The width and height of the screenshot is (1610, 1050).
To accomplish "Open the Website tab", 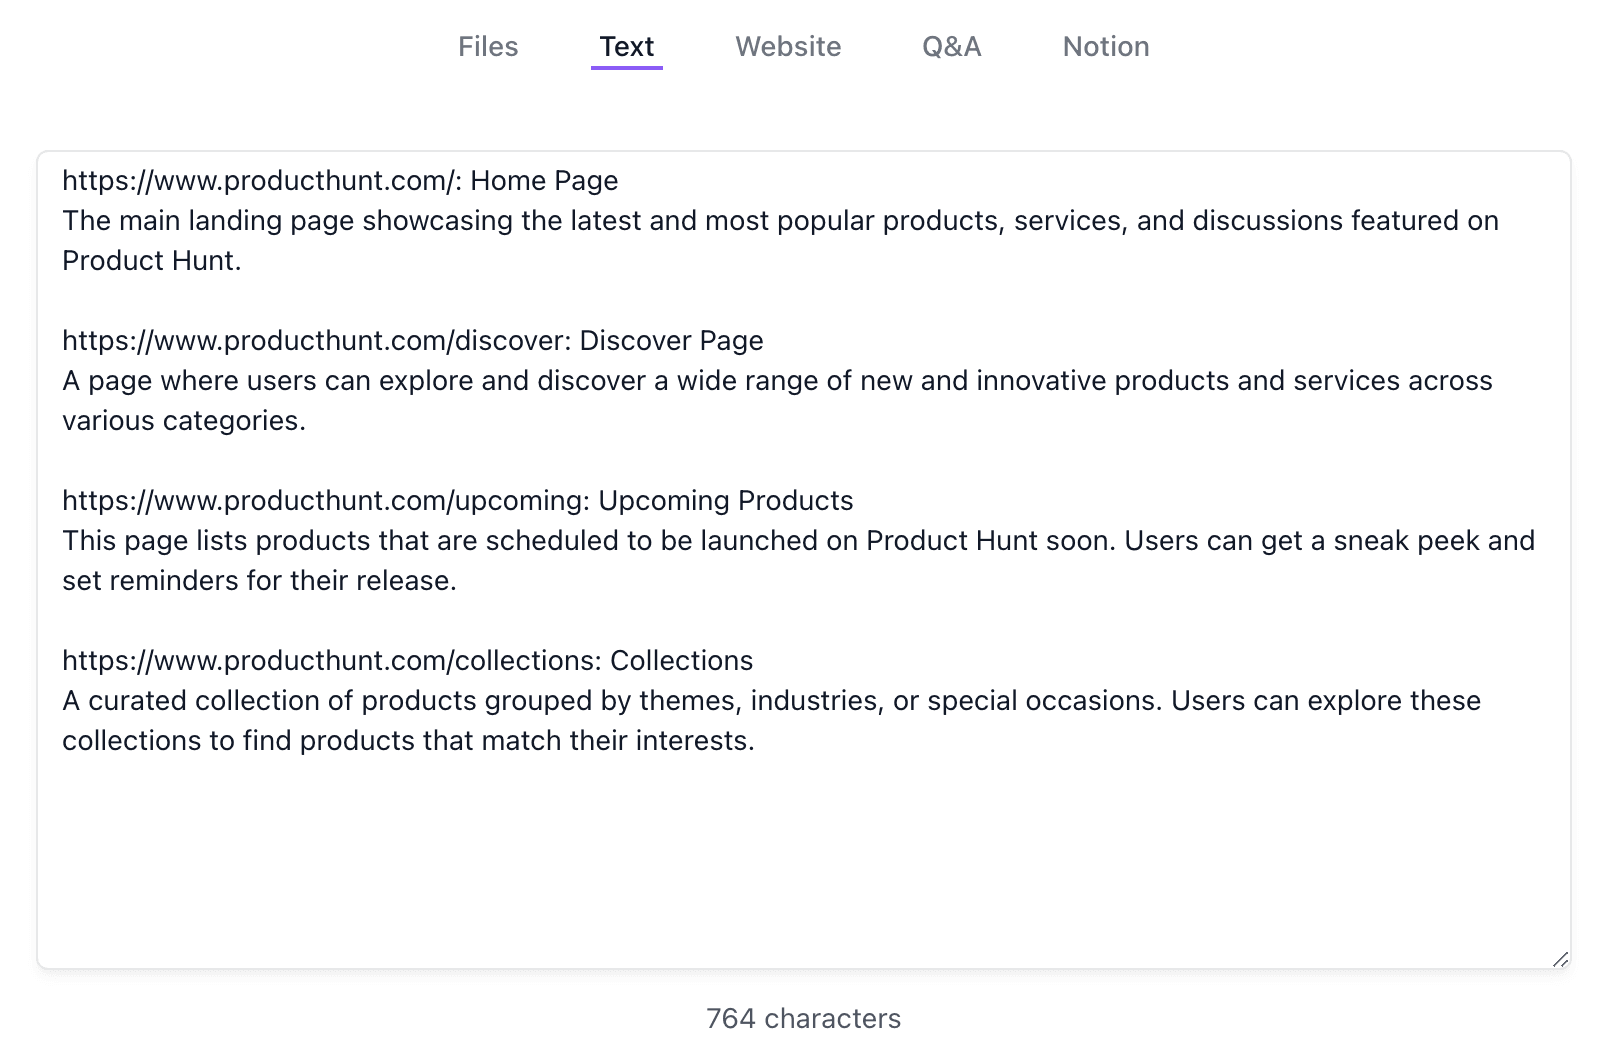I will pyautogui.click(x=788, y=46).
